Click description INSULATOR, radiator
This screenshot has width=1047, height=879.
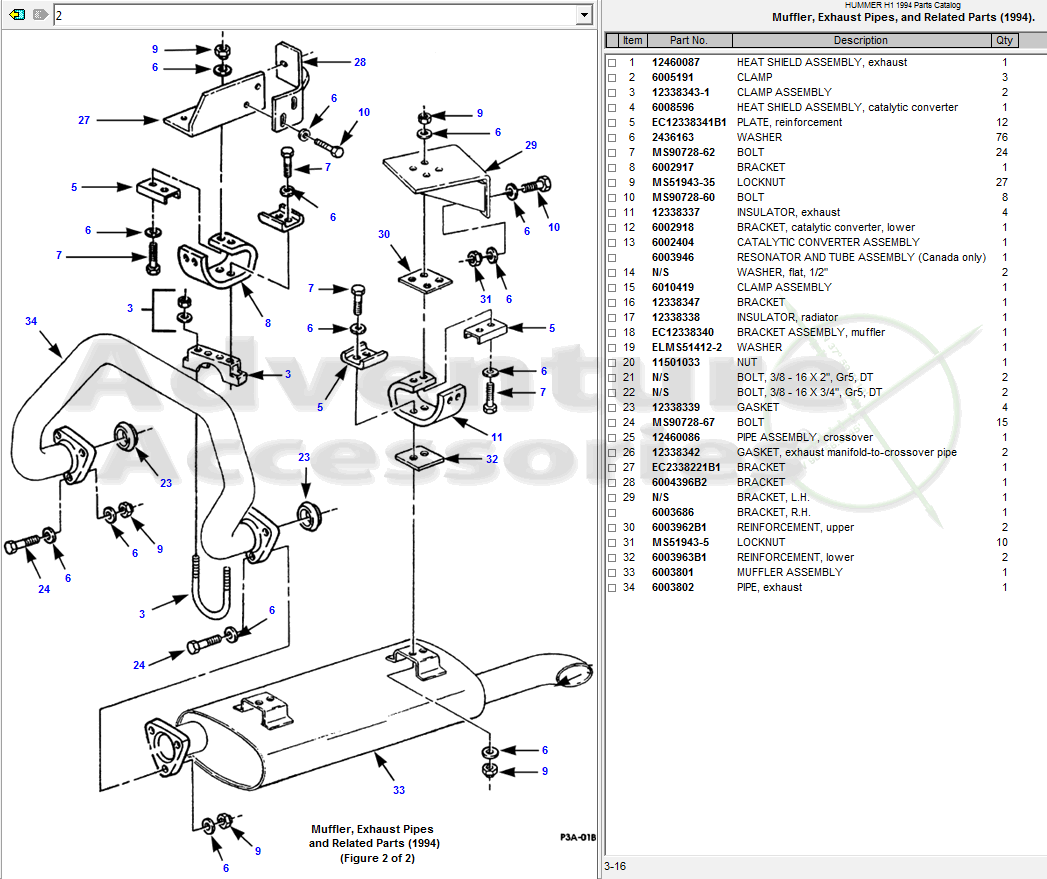[787, 317]
